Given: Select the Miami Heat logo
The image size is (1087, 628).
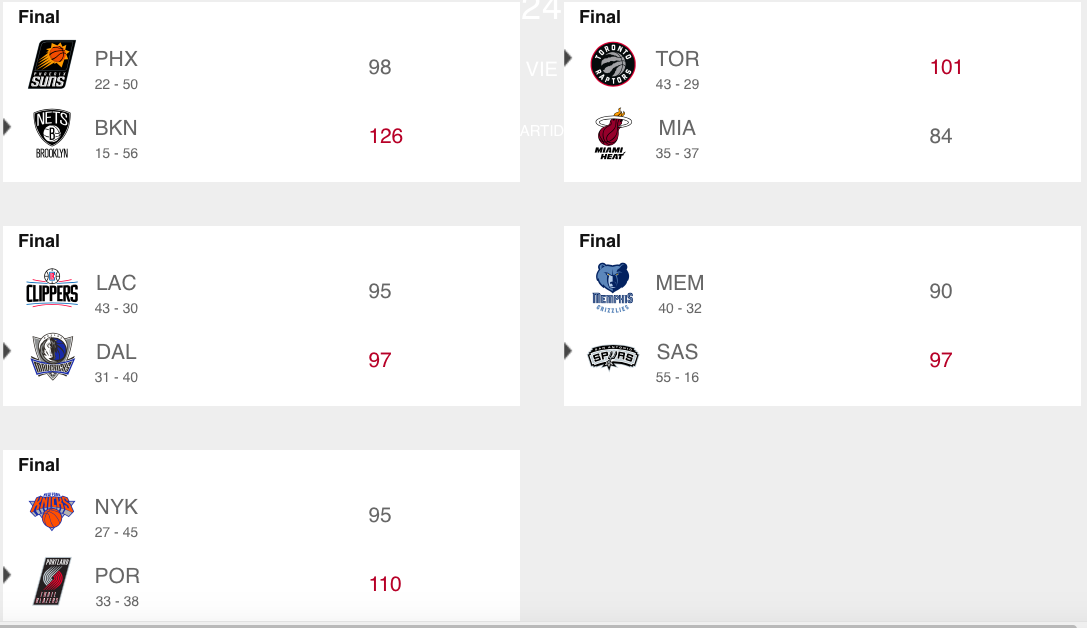Looking at the screenshot, I should pyautogui.click(x=613, y=134).
